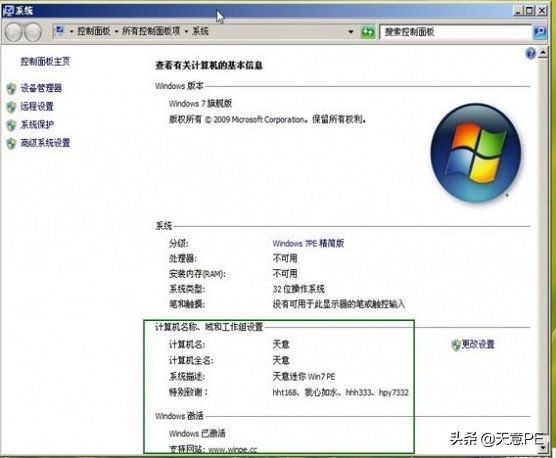Click the 不可用 value beside 安装内存(RAM)
Screen dimensions: 556x458
click(x=285, y=273)
